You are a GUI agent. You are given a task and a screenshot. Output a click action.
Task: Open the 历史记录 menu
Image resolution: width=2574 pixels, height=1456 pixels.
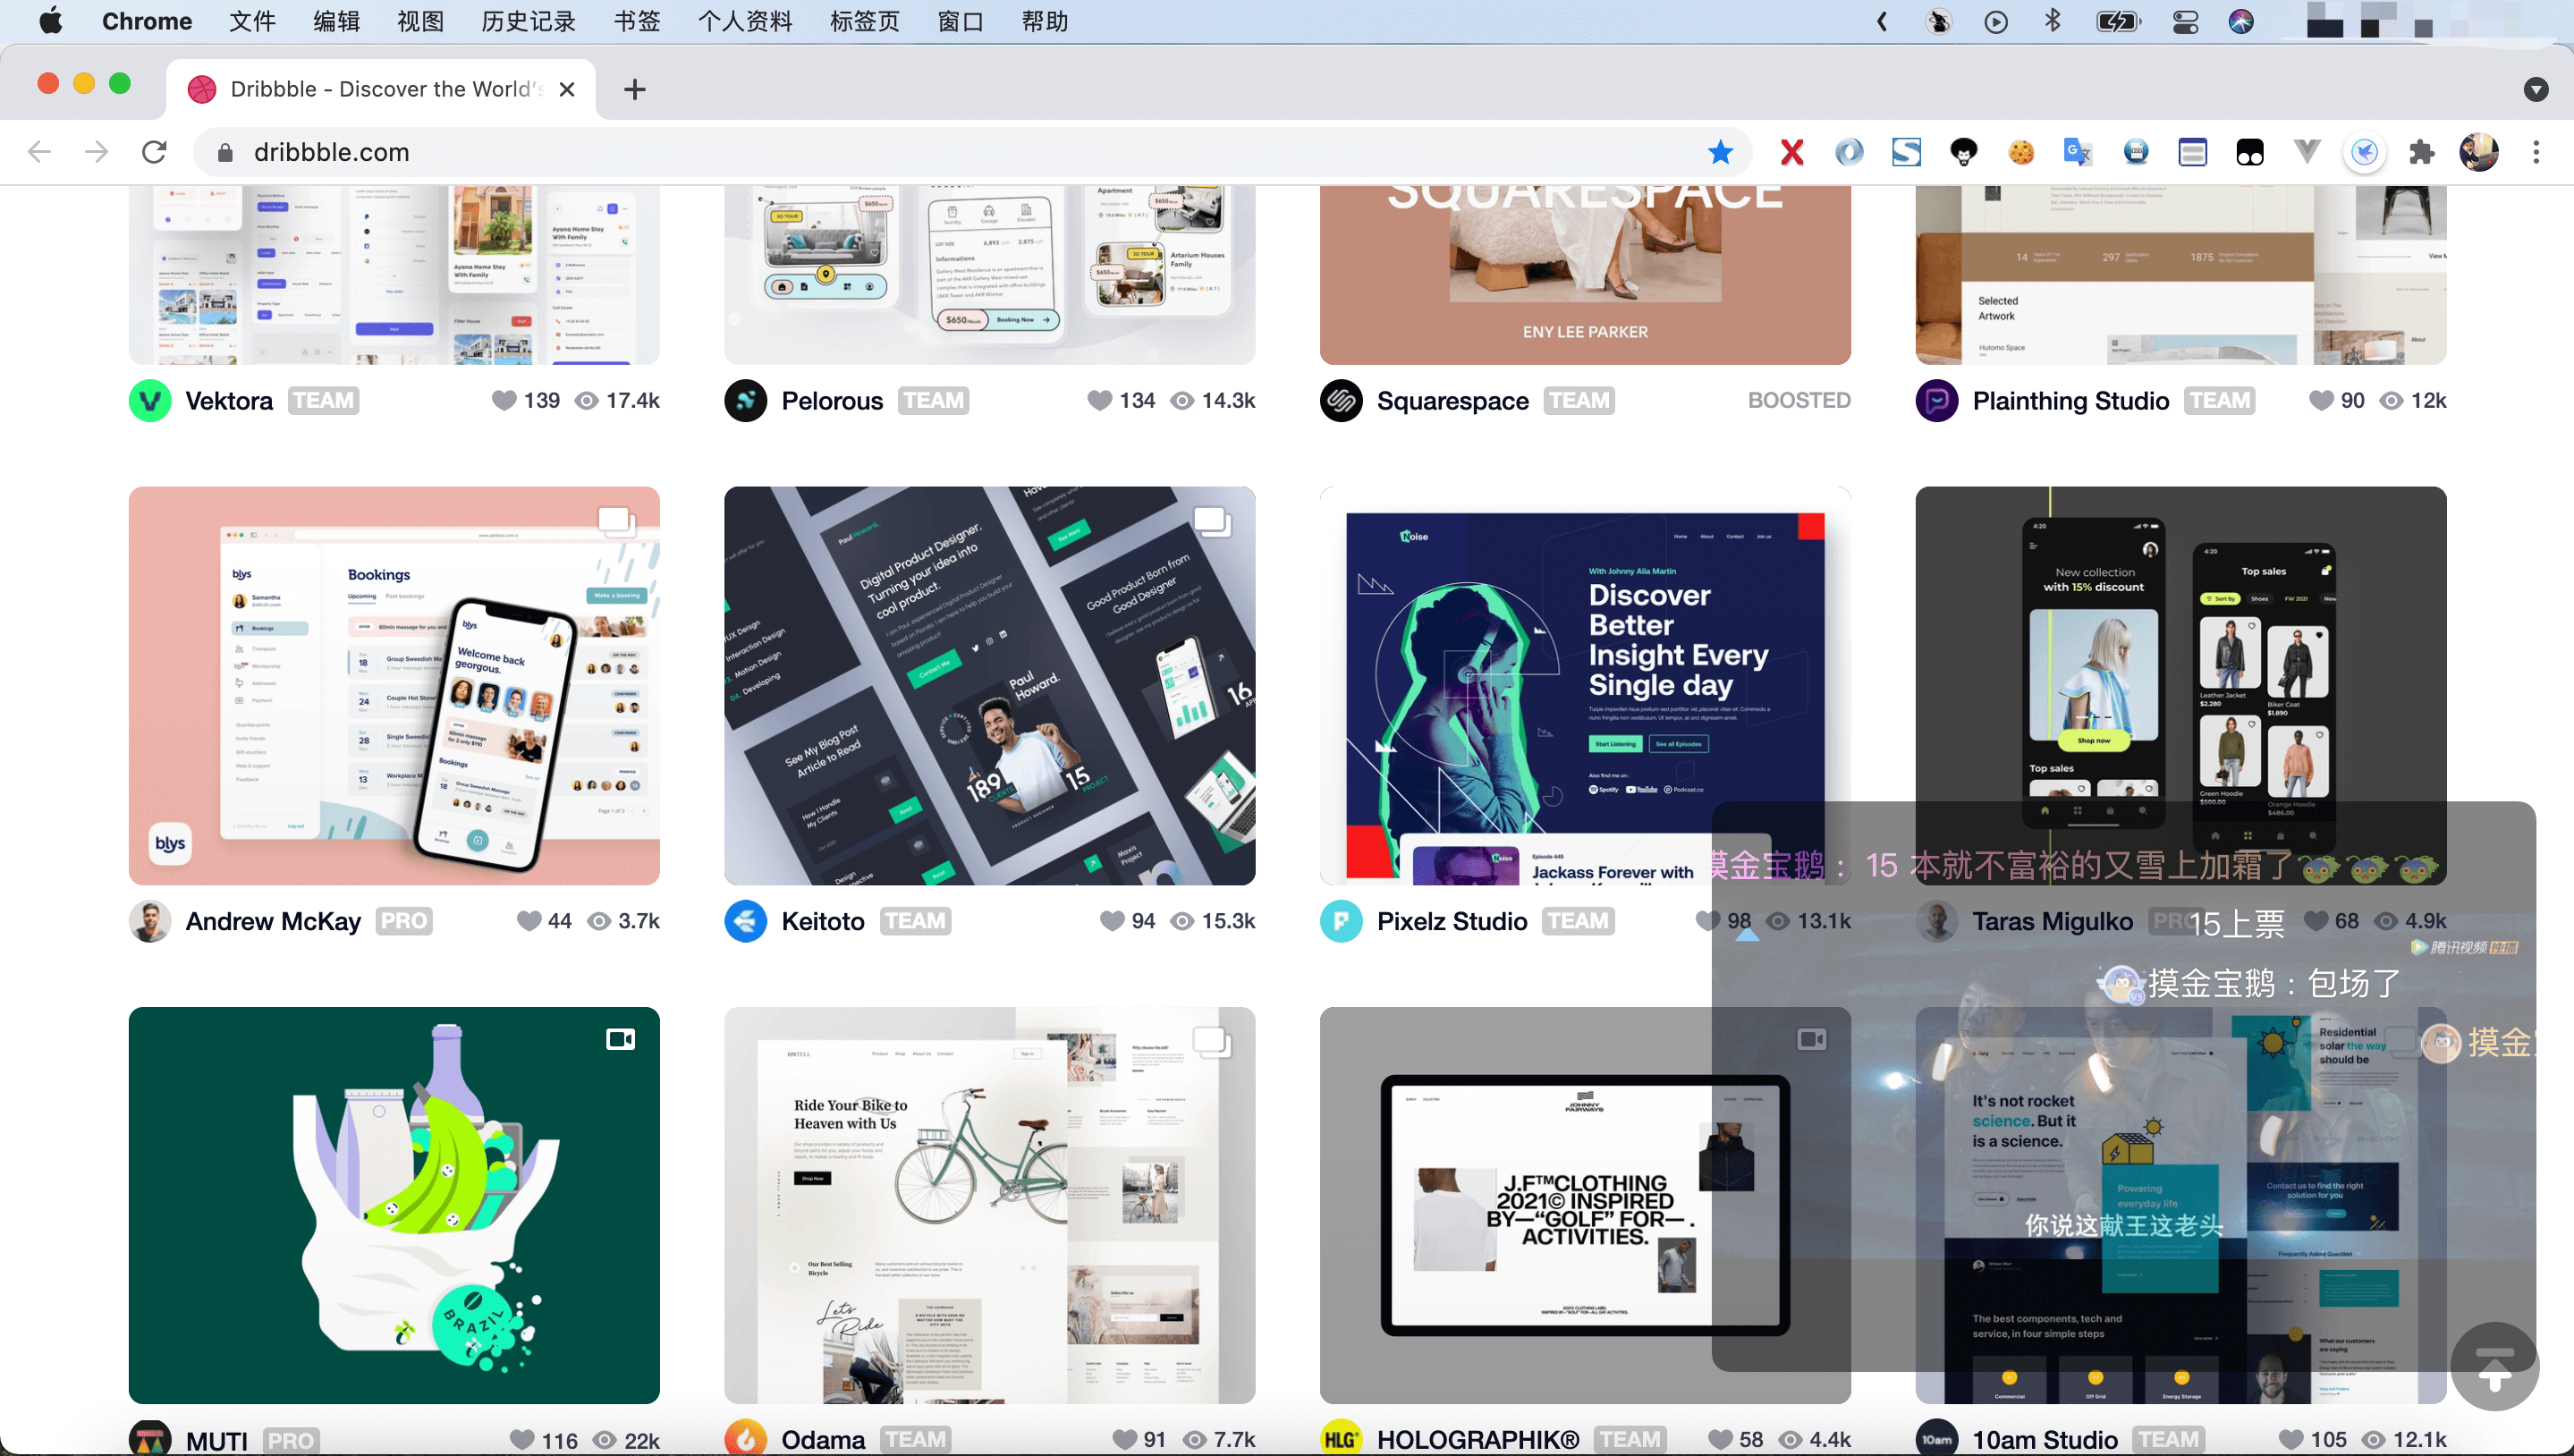(x=528, y=21)
